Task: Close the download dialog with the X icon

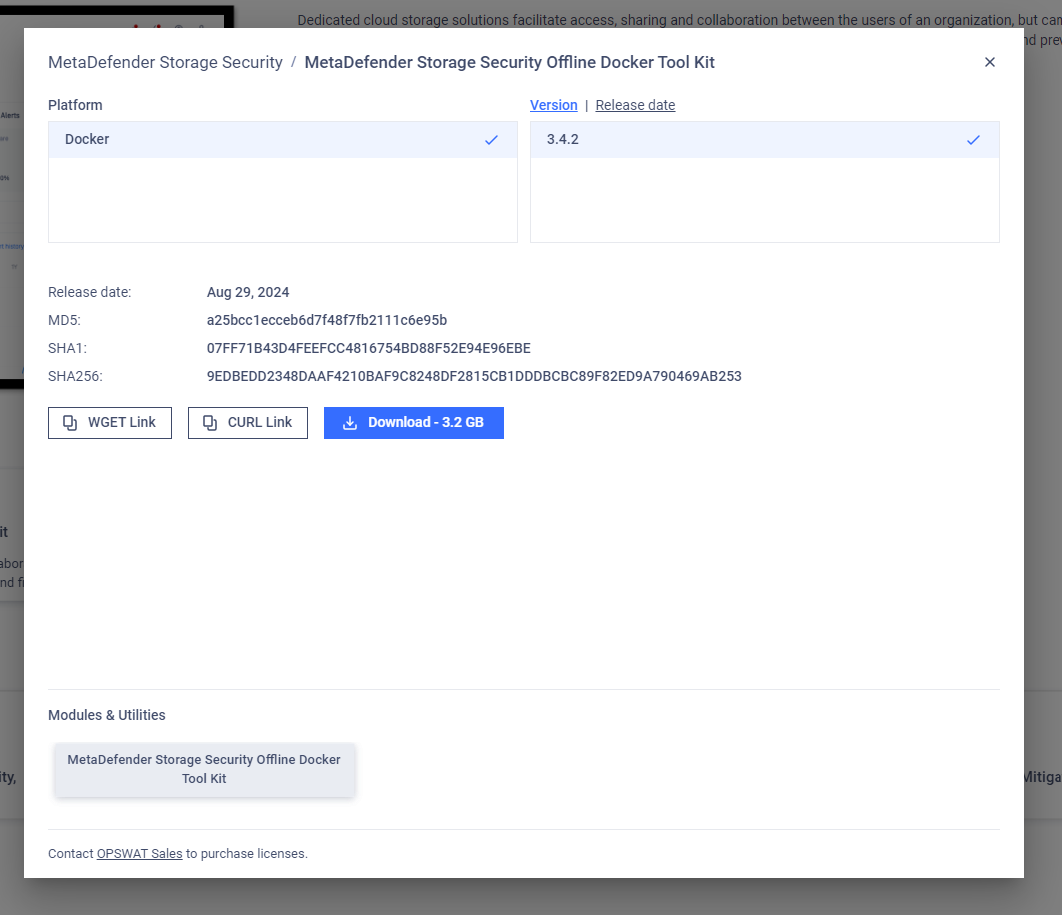Action: (990, 62)
